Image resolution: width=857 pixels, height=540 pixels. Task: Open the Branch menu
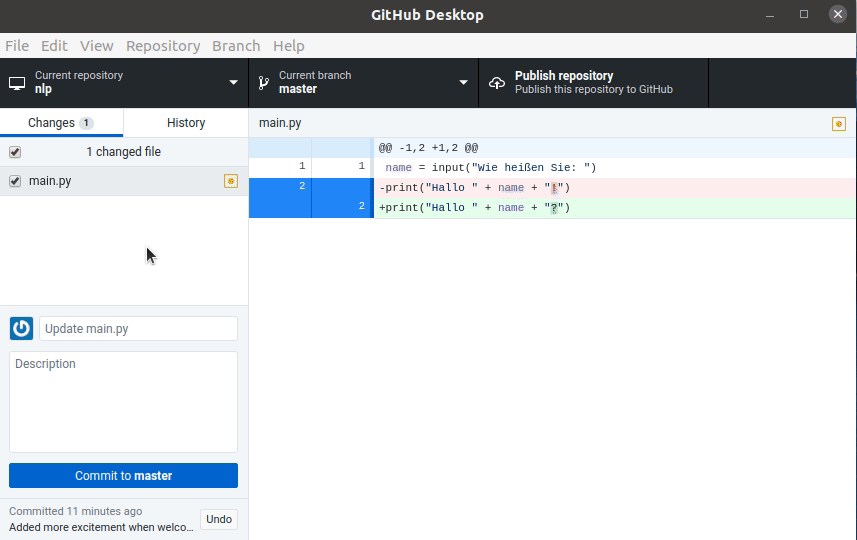236,46
